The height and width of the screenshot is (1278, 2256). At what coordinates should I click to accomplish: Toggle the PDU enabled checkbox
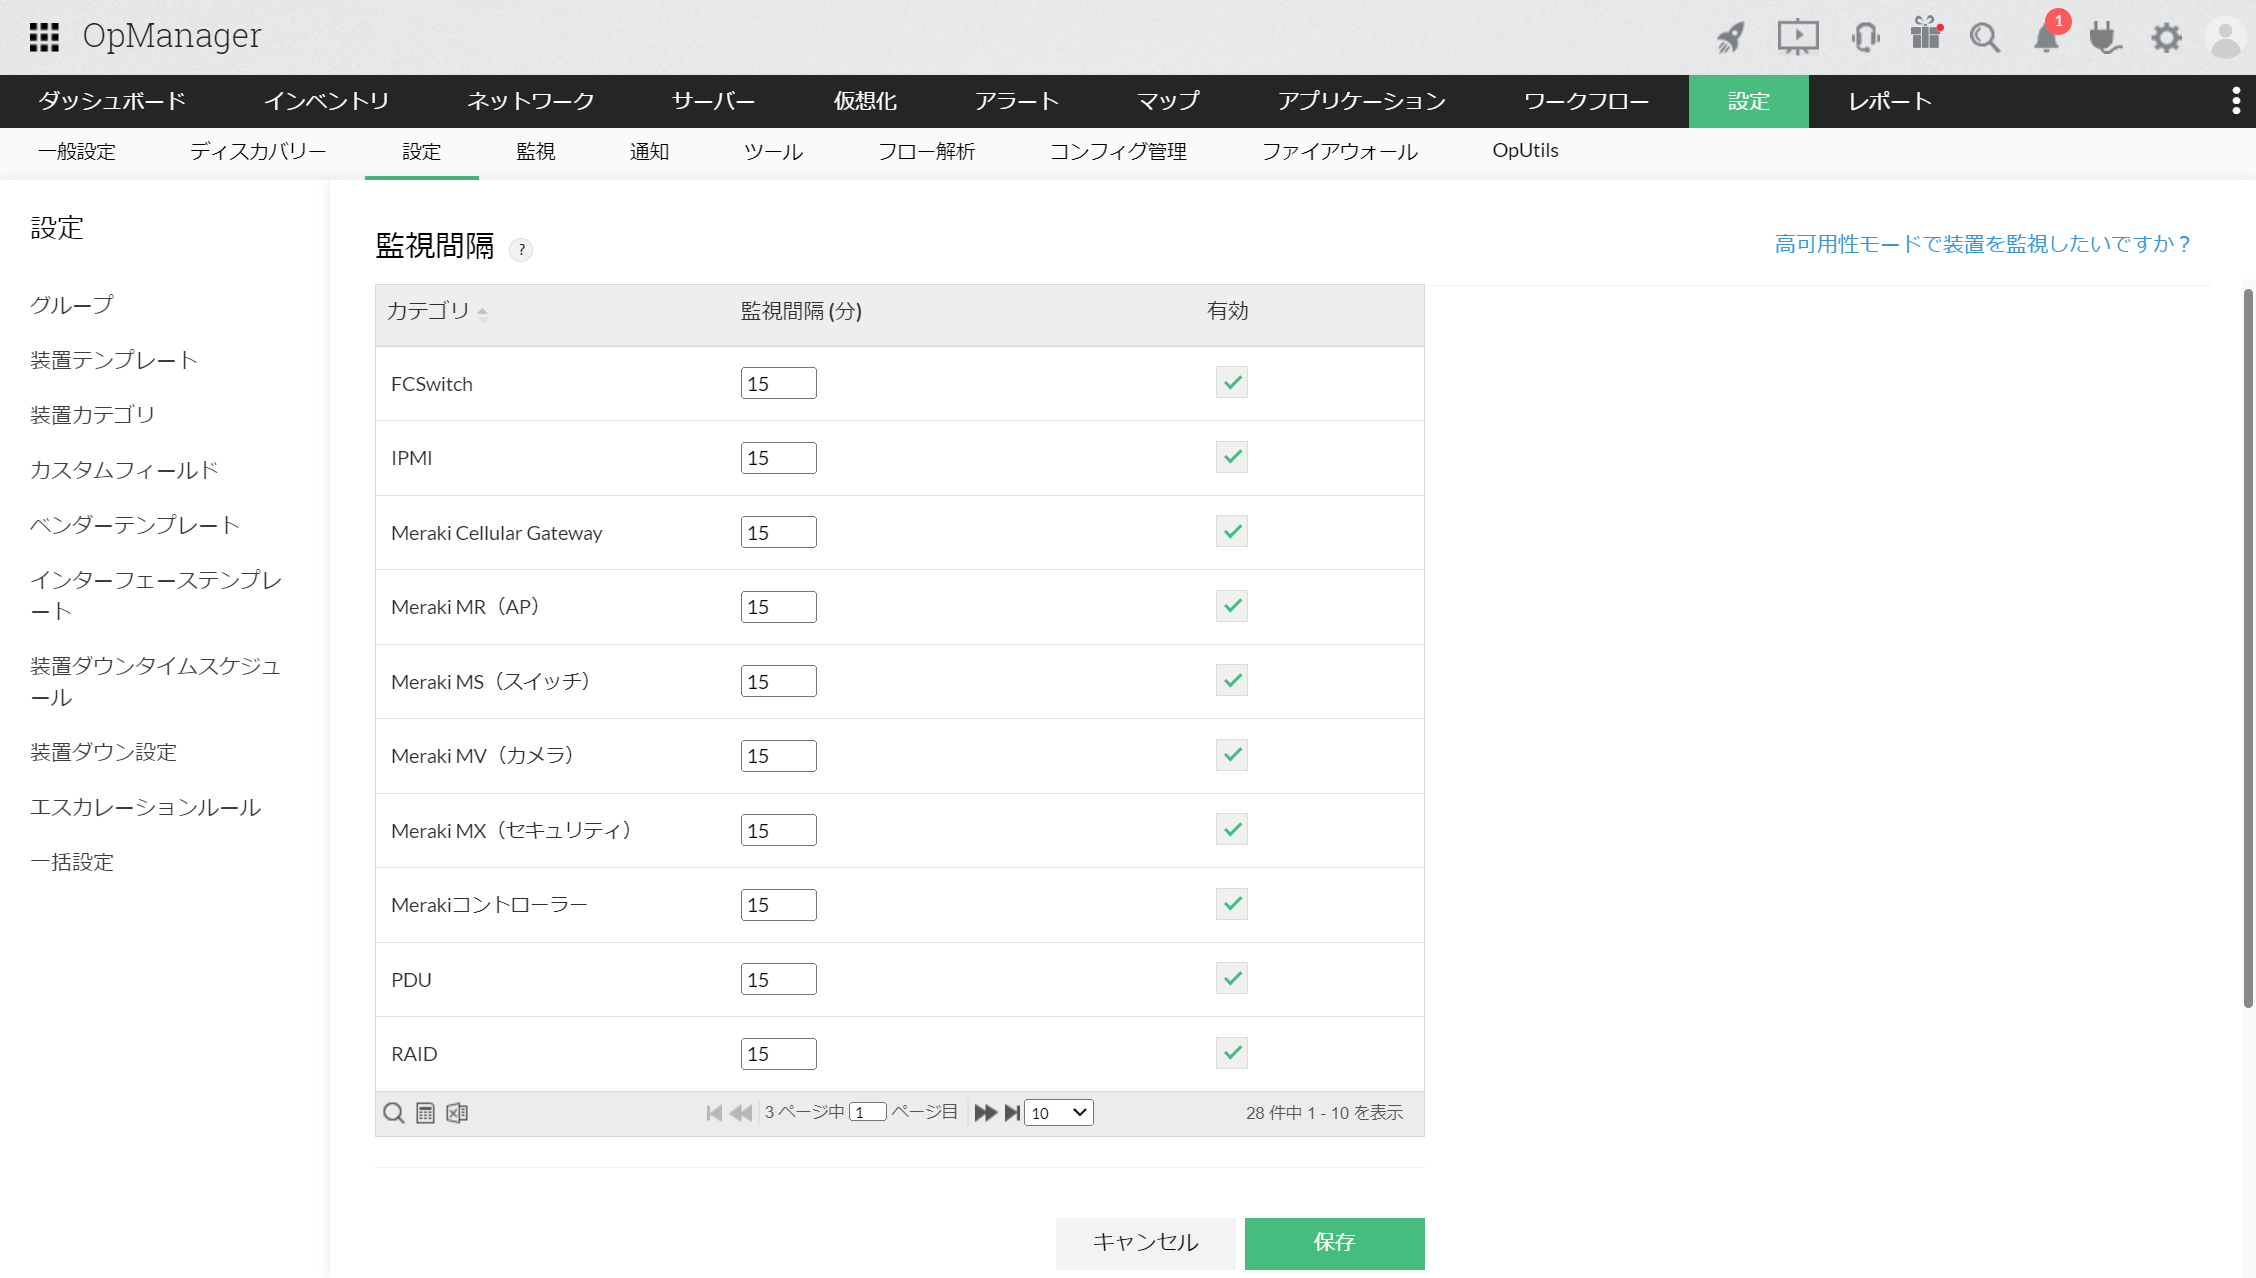[x=1232, y=978]
